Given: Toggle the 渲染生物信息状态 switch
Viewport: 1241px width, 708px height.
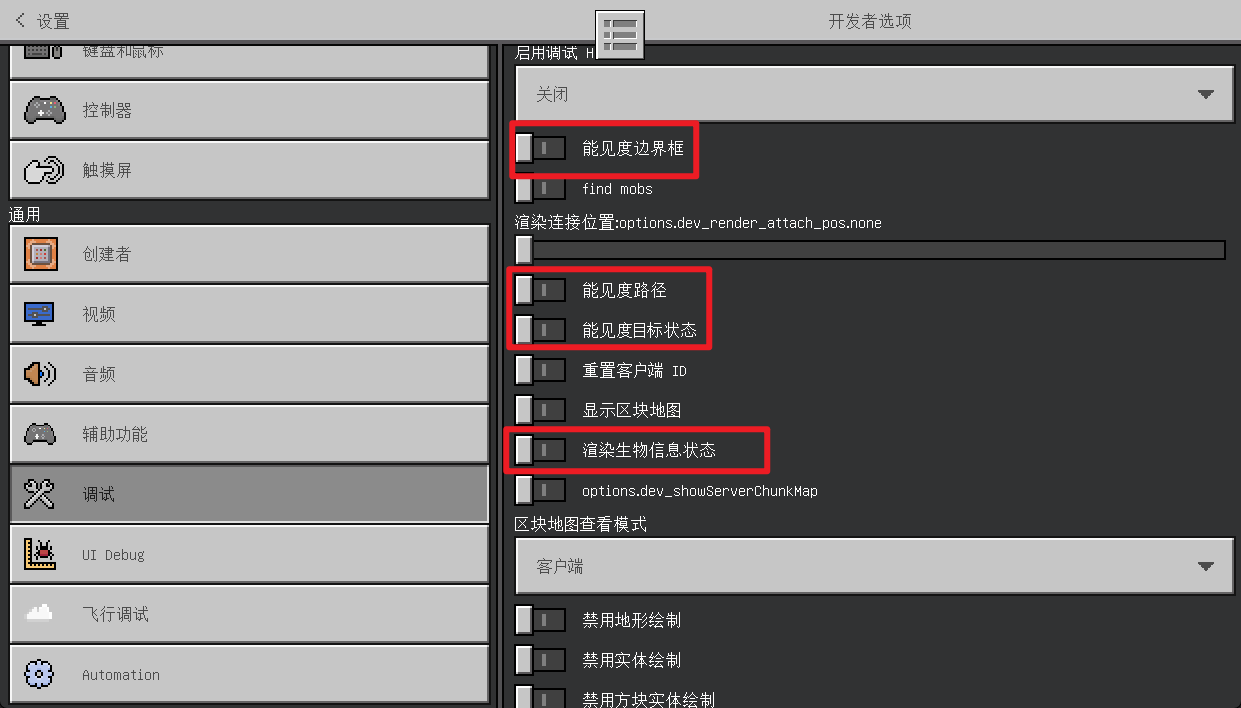Looking at the screenshot, I should click(x=540, y=450).
